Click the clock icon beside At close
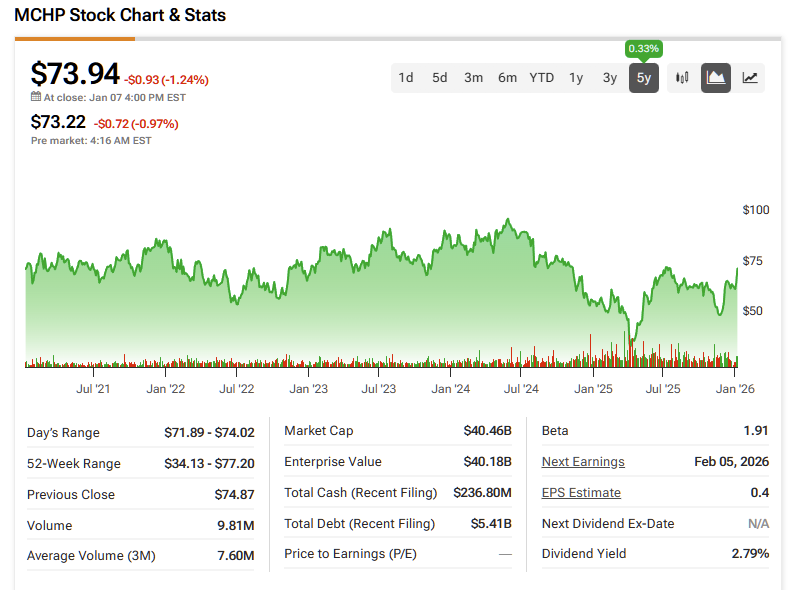 (x=36, y=98)
